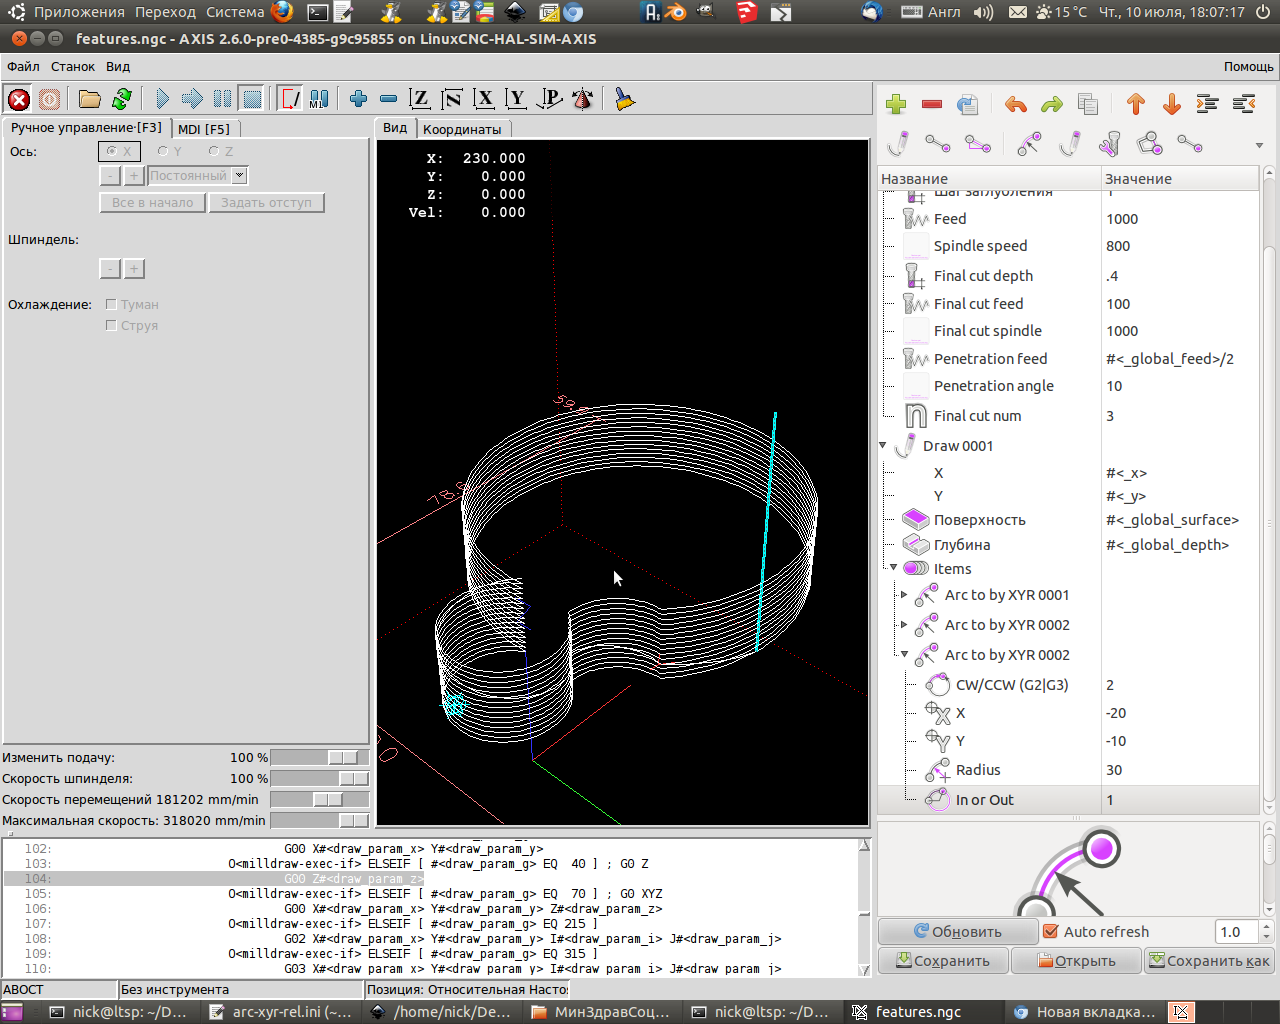
Task: Move feature up with orange up arrow
Action: coord(1135,104)
